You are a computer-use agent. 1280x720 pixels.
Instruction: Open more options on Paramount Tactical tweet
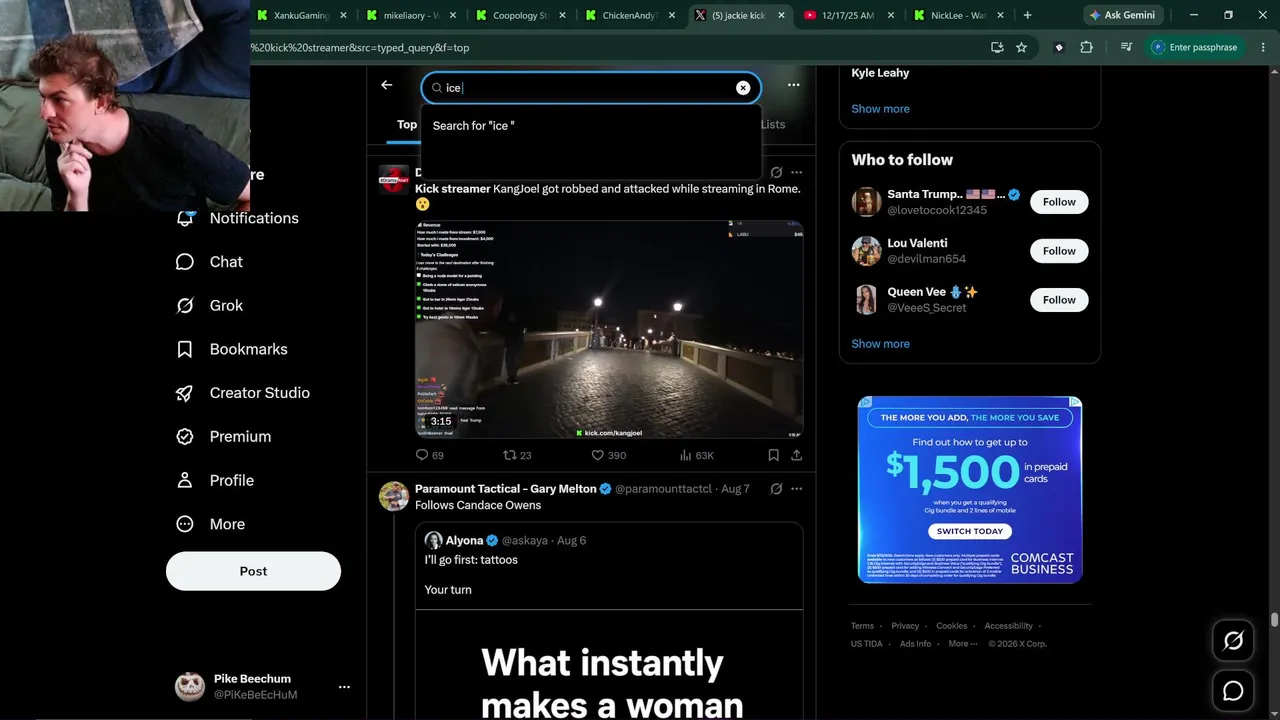[797, 489]
